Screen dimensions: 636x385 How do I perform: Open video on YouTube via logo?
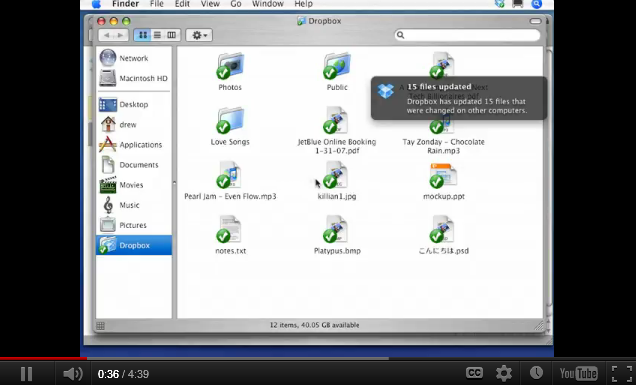tap(578, 373)
